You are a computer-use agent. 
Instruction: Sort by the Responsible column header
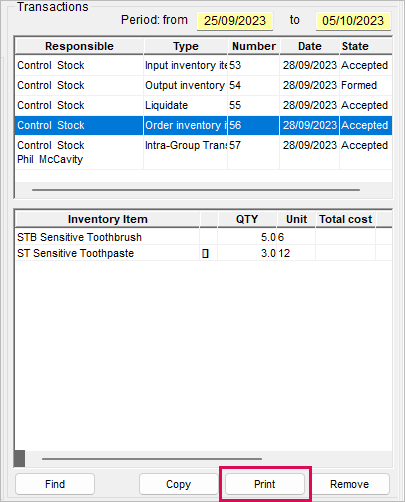click(79, 46)
